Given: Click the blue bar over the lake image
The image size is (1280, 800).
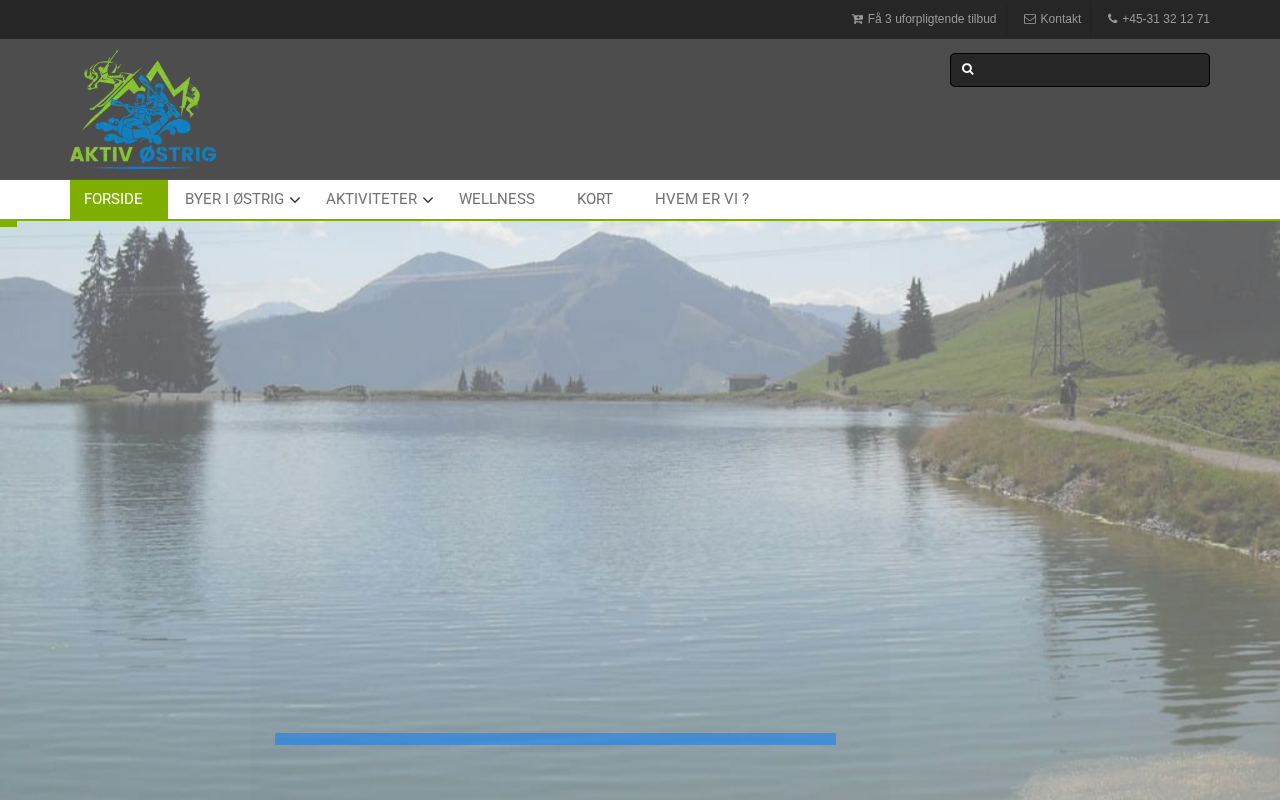Looking at the screenshot, I should 555,739.
